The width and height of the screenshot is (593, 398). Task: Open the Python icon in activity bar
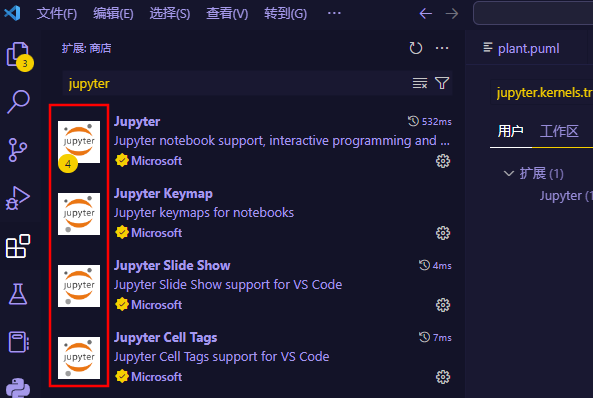coord(18,388)
